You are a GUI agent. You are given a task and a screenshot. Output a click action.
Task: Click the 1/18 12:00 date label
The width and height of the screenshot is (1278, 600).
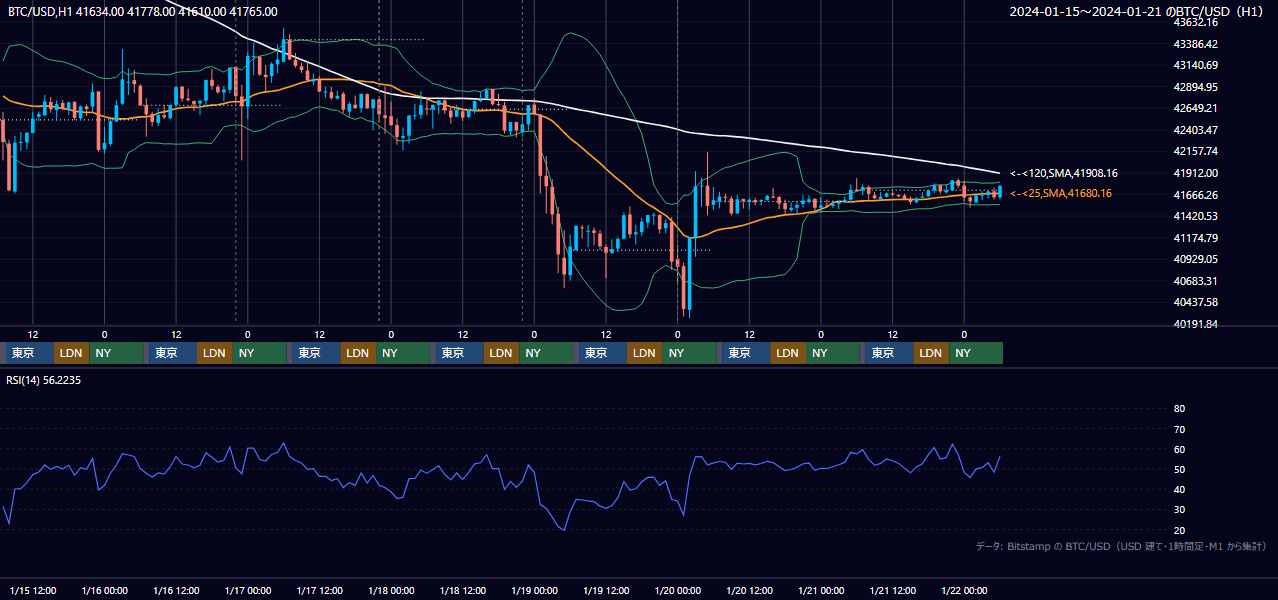[x=463, y=589]
